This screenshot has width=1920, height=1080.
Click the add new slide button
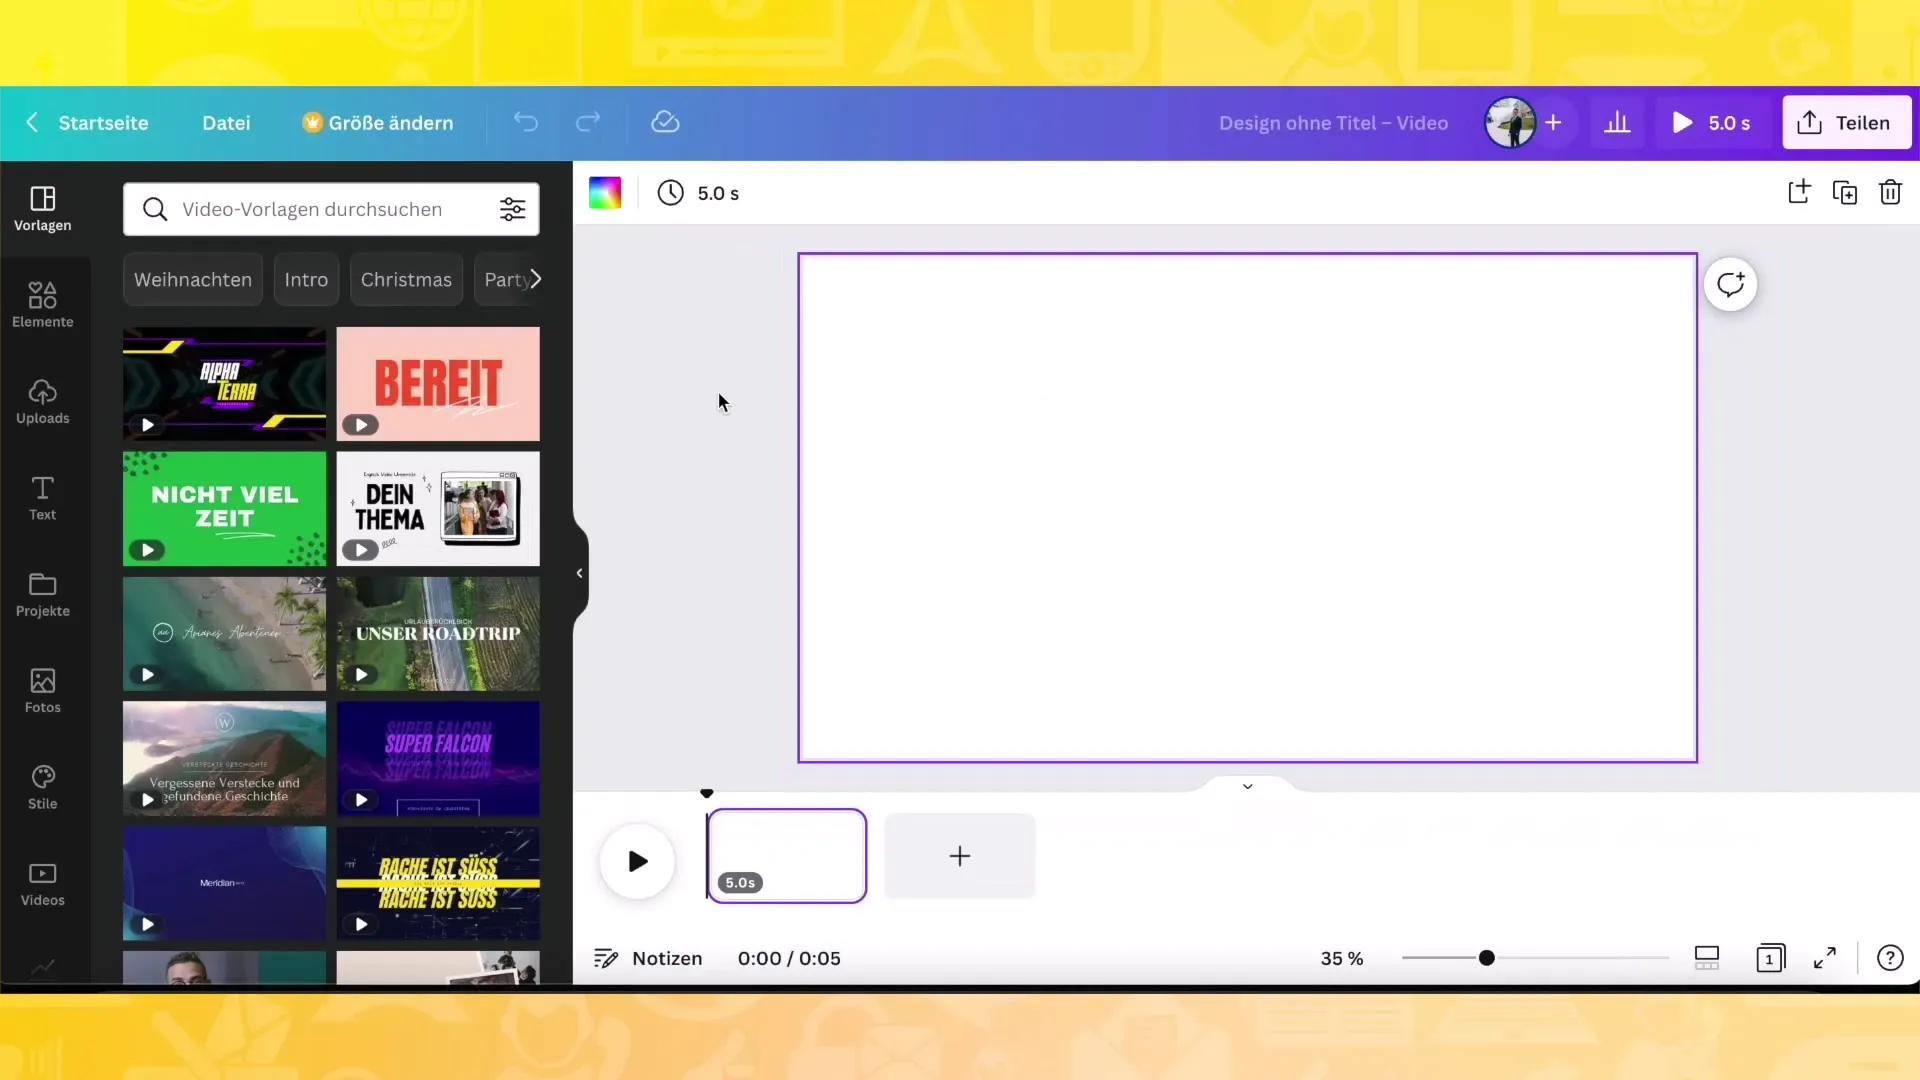[x=959, y=856]
